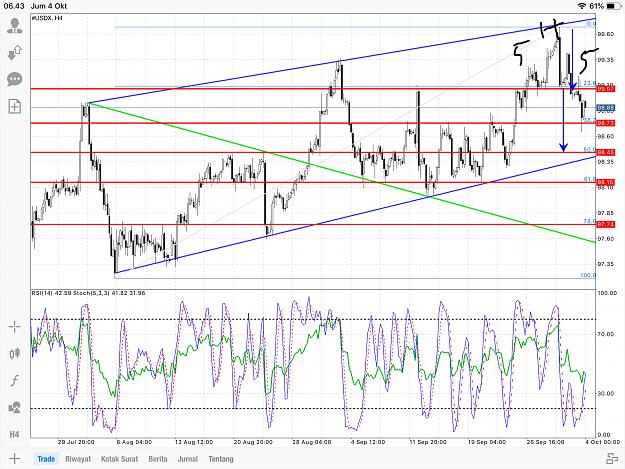Image resolution: width=625 pixels, height=469 pixels.
Task: Open the Berita tab
Action: (158, 459)
